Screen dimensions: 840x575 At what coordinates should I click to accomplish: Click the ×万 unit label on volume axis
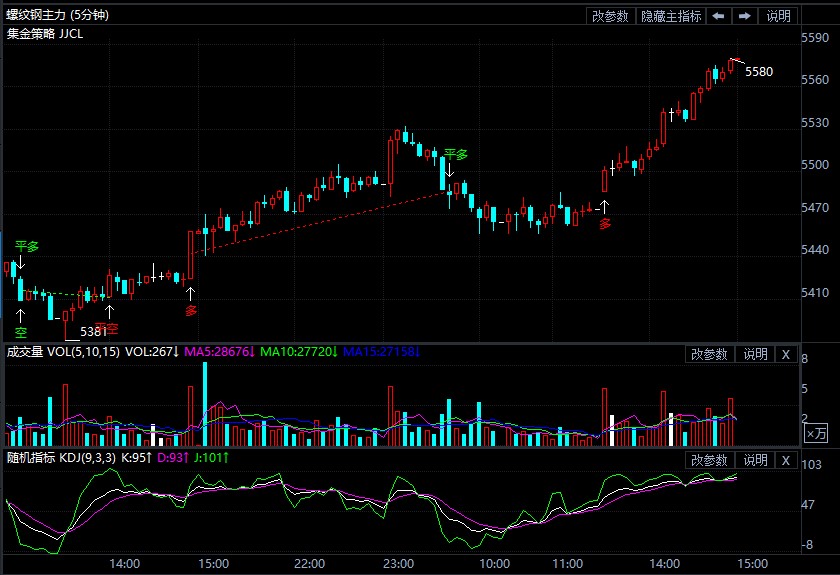click(816, 434)
